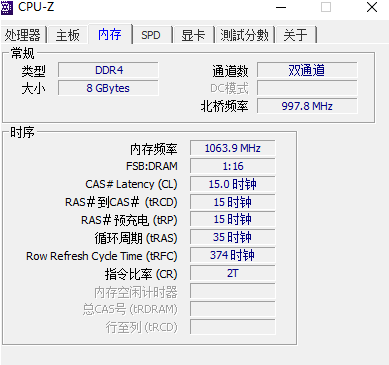Viewport: 389px width, 365px height.
Task: Open the 显卡 tab
Action: 193,35
